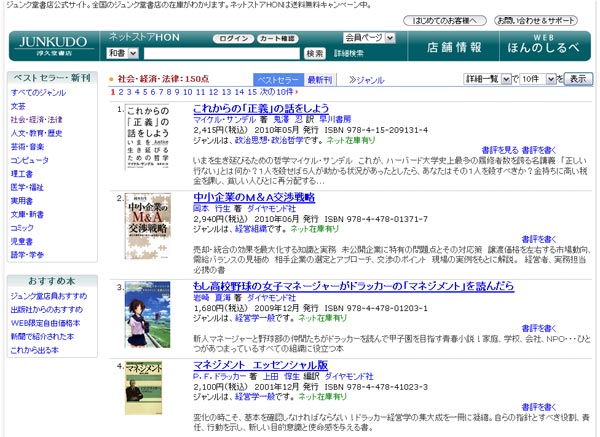This screenshot has height=437, width=600.
Task: Select 実用書 genre in sidebar
Action: tap(22, 201)
